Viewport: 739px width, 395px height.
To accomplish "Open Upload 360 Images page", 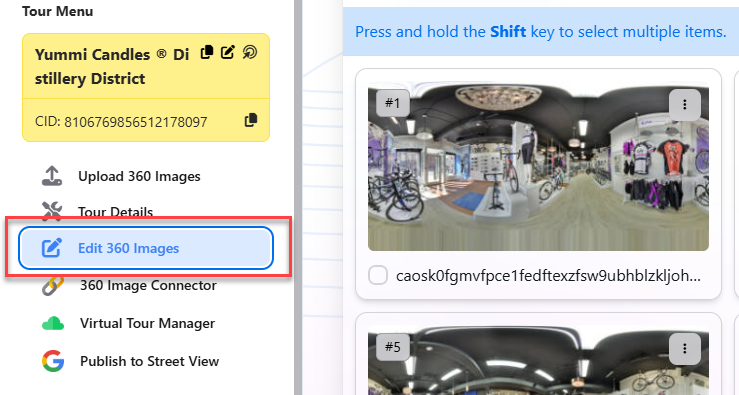I will pyautogui.click(x=139, y=176).
